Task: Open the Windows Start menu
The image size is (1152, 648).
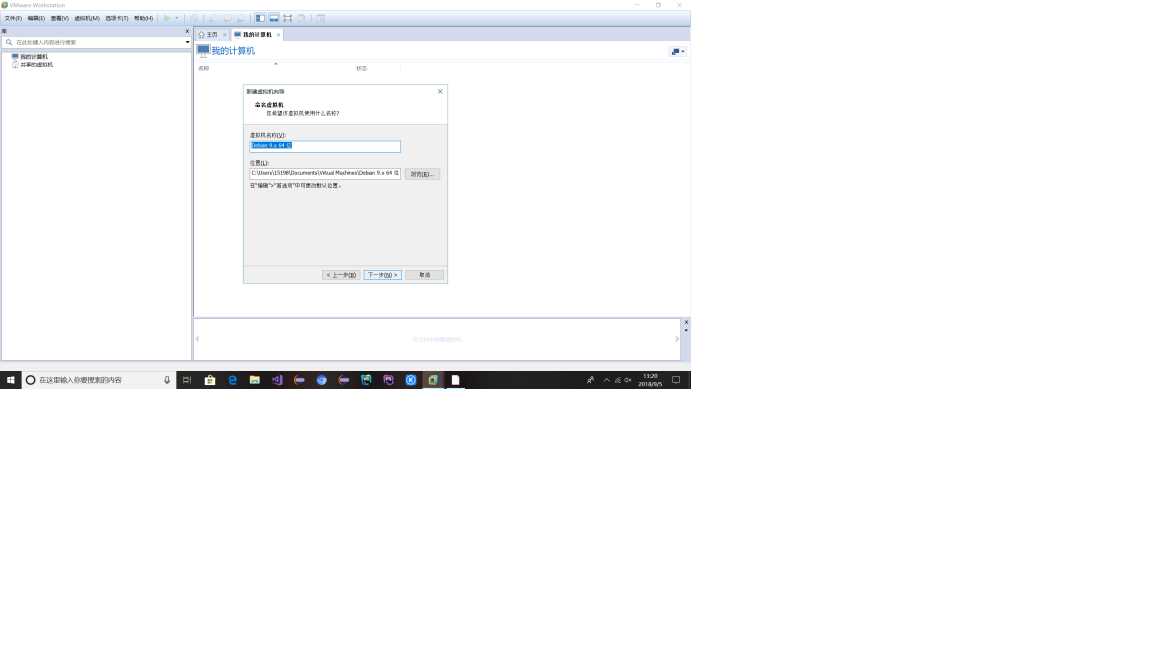Action: click(10, 380)
